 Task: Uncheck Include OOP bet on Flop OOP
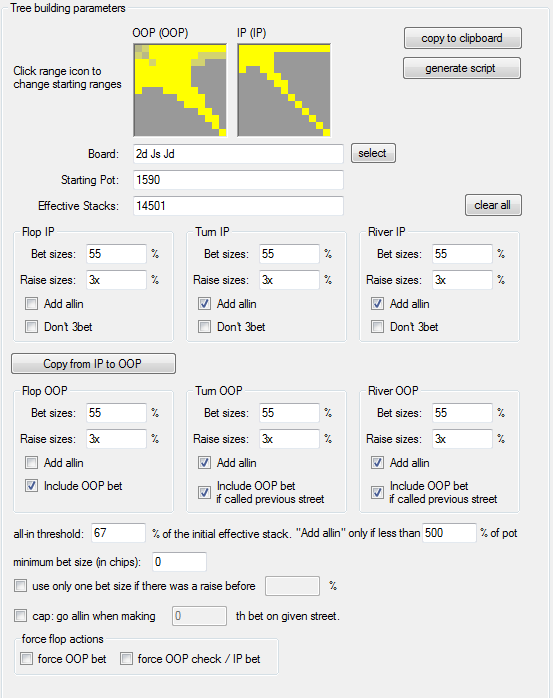[31, 486]
